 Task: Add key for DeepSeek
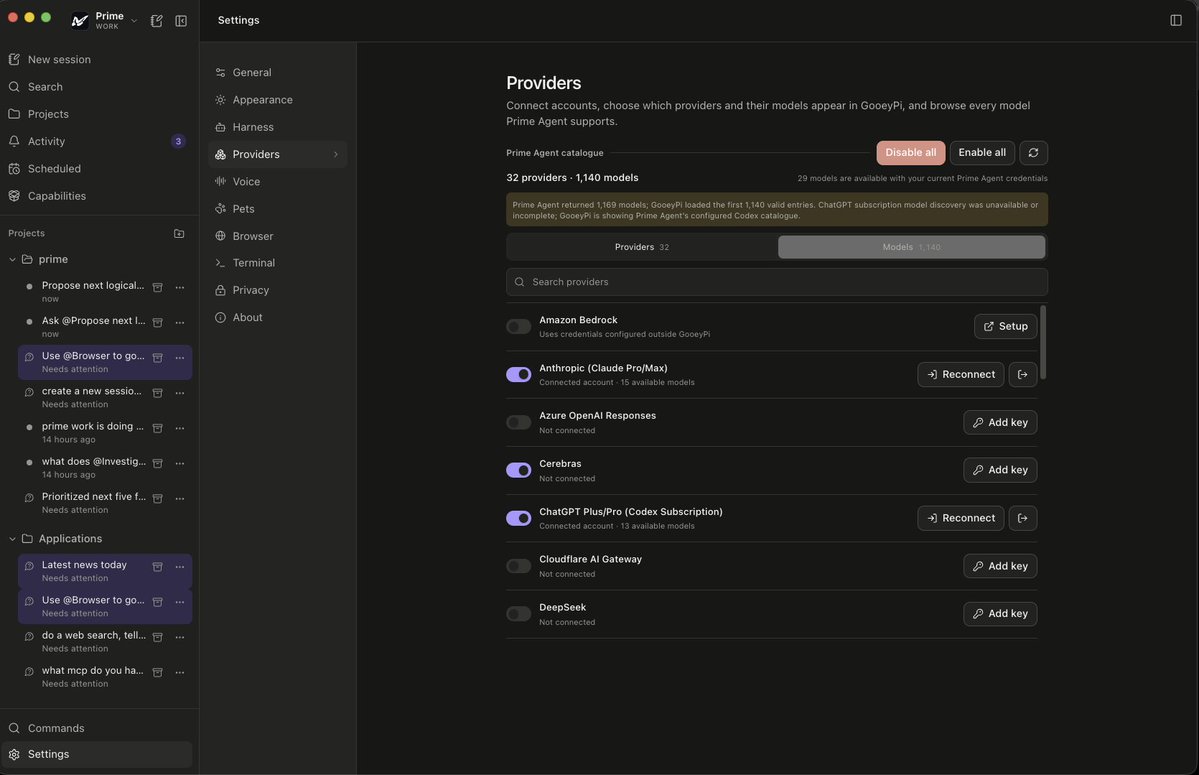1000,614
